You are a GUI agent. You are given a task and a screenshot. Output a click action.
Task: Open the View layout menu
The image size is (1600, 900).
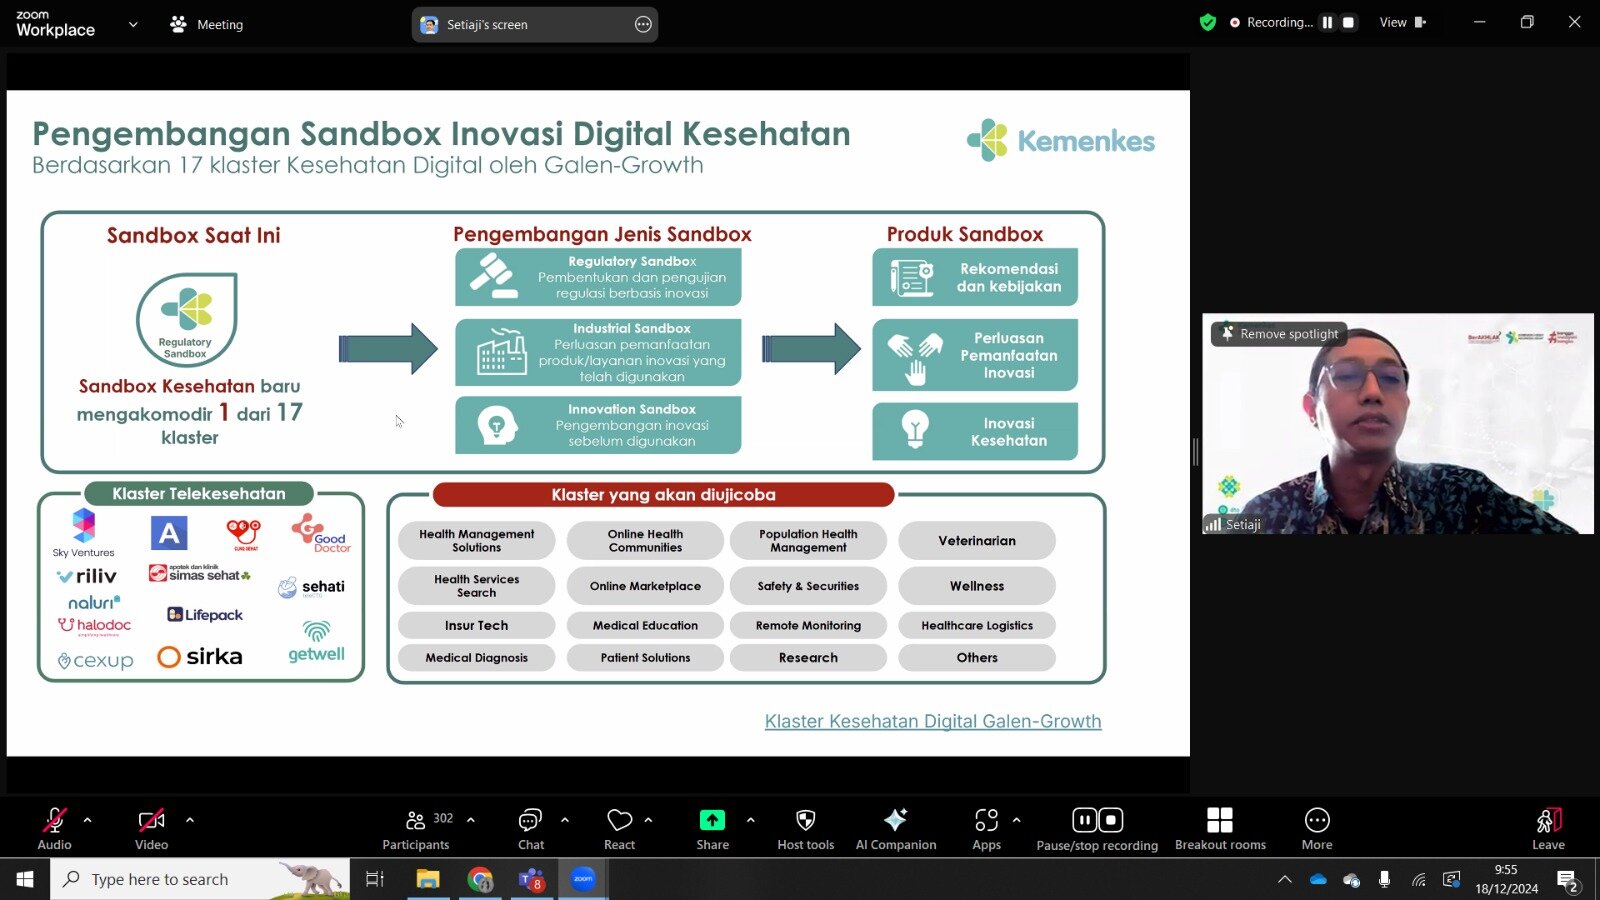pyautogui.click(x=1402, y=22)
